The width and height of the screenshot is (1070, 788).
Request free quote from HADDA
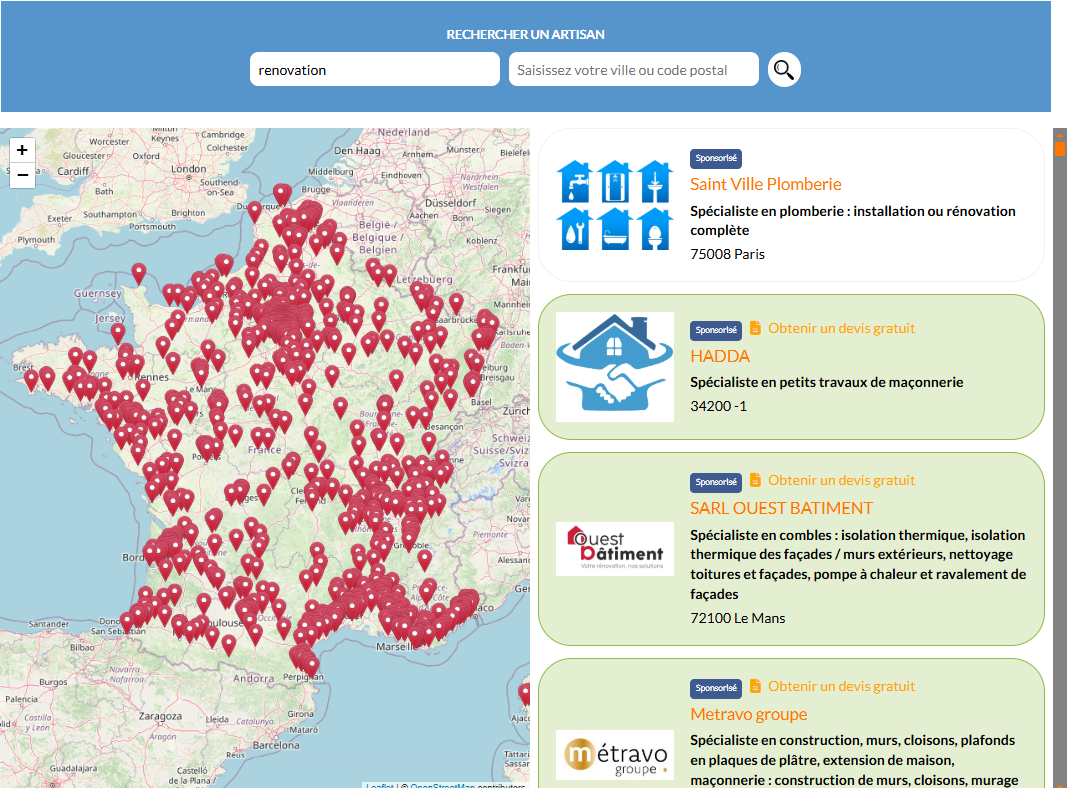coord(841,328)
